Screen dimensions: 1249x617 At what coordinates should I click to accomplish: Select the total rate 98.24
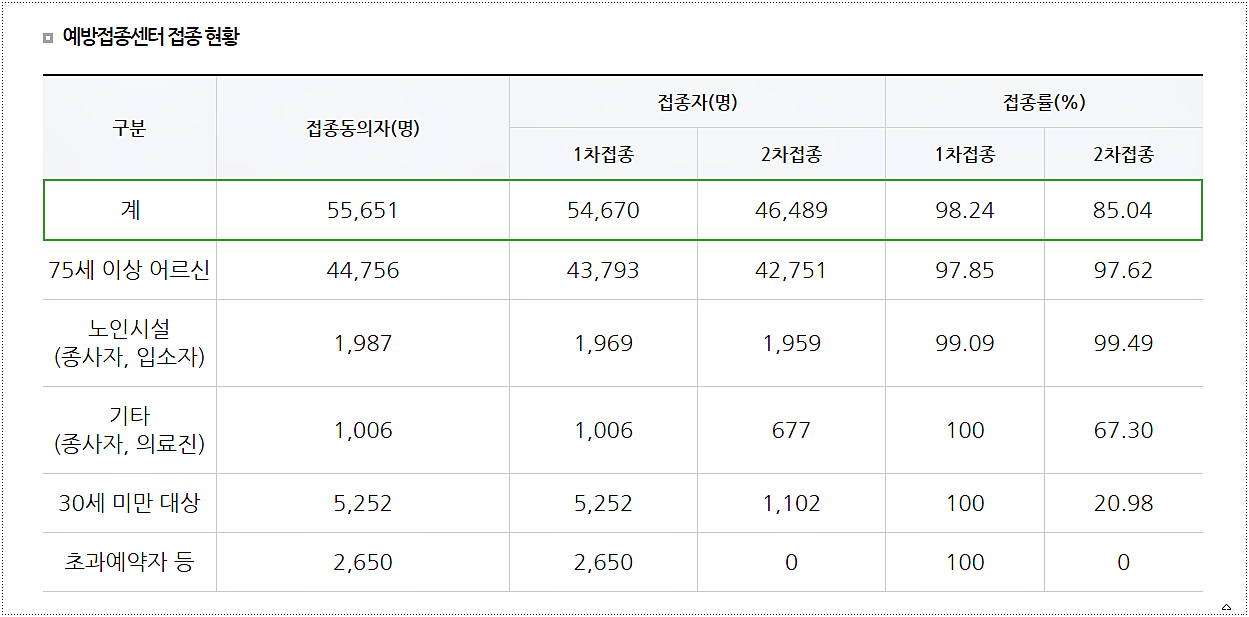pos(965,211)
